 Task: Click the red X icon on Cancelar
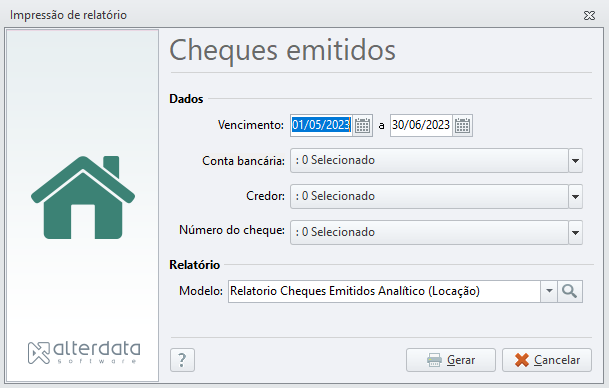(522, 360)
